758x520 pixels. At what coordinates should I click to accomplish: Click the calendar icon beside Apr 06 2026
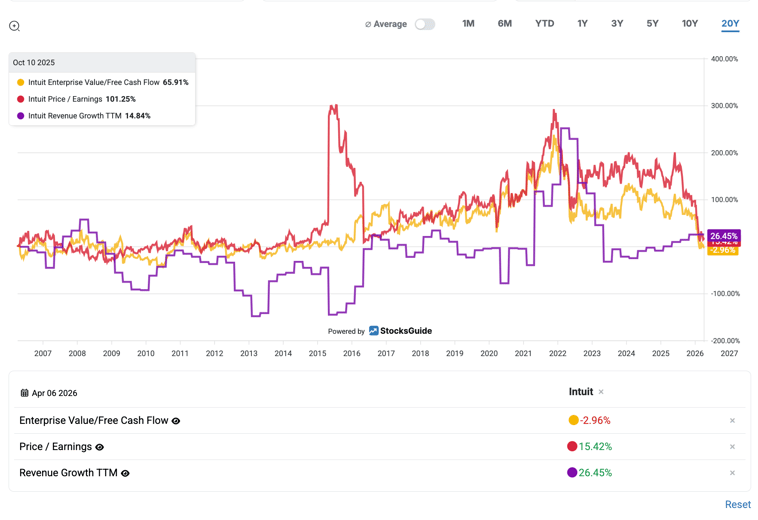pos(24,394)
